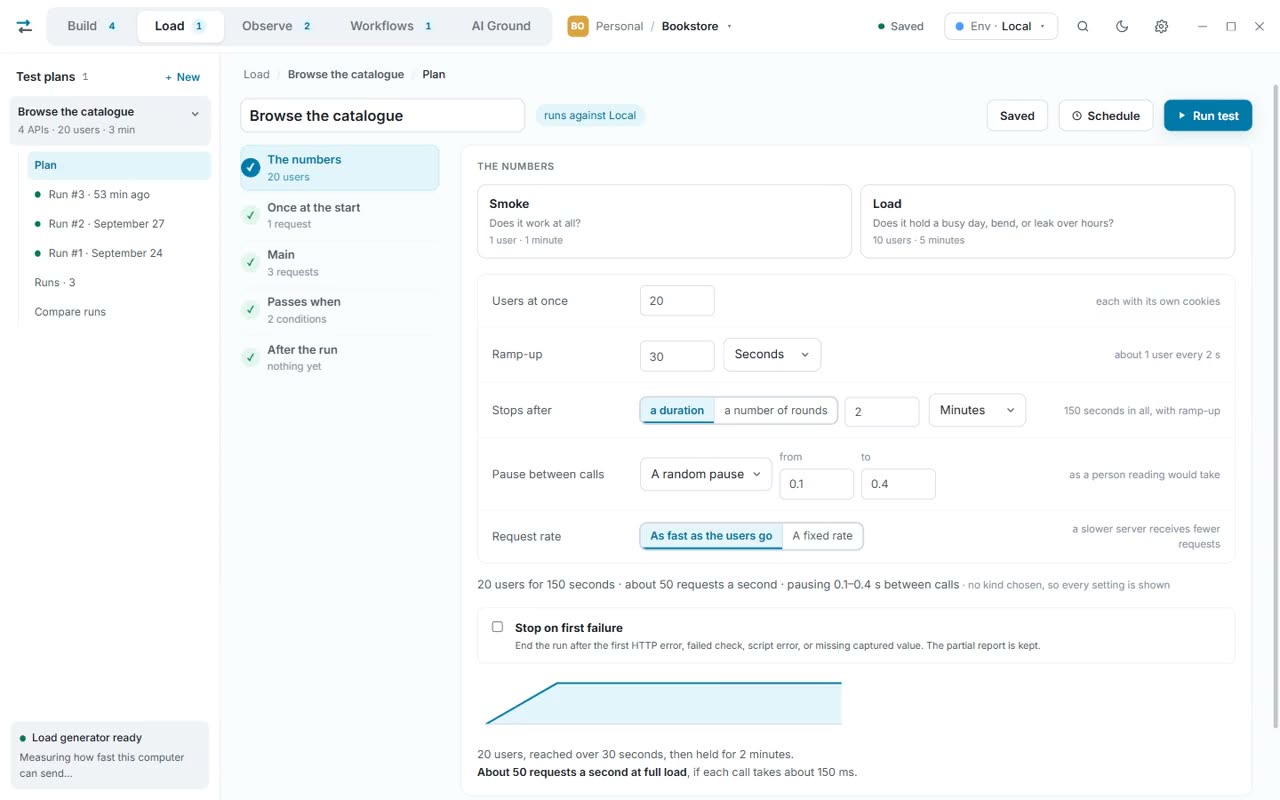
Task: Open the Stops after Minutes unit dropdown
Action: 977,410
